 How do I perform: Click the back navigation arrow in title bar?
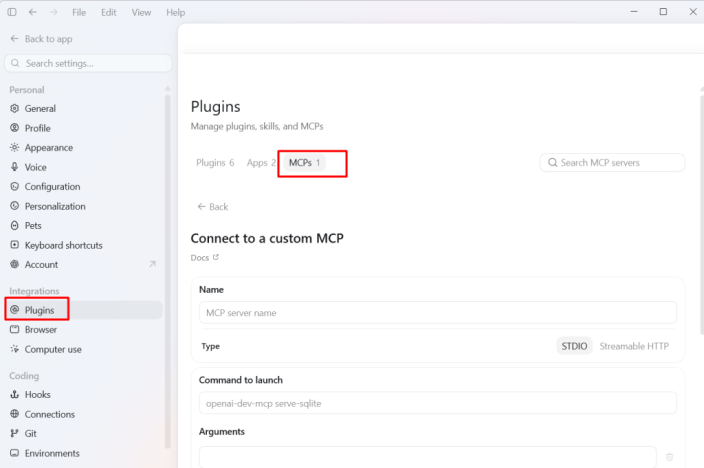(33, 12)
